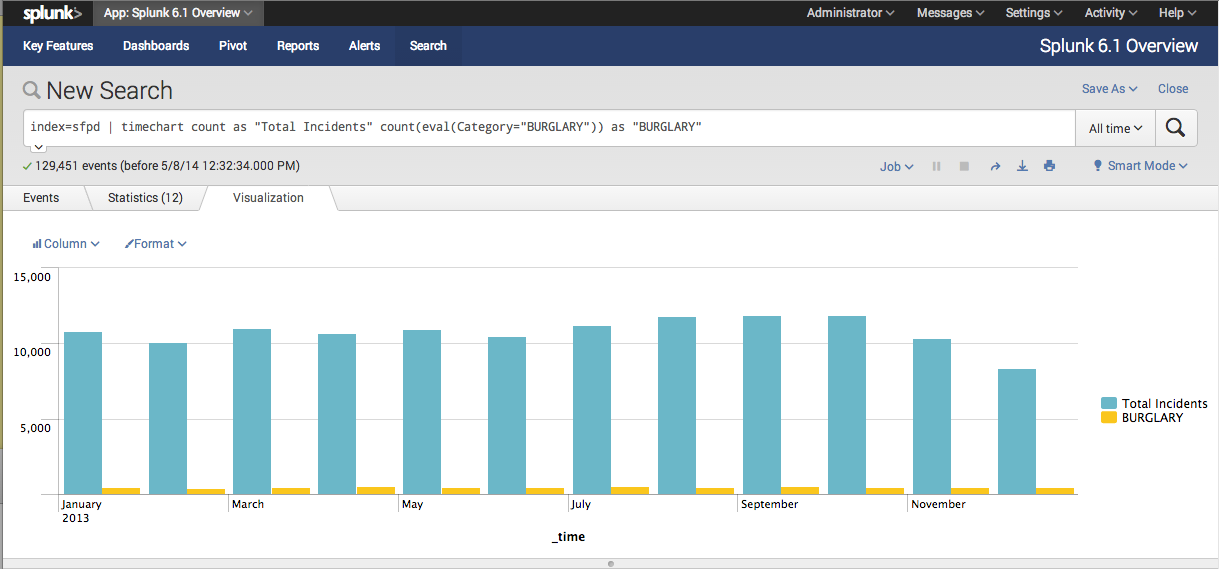Click the December Total Incidents bar
Screen dimensions: 1219x569
click(1017, 431)
